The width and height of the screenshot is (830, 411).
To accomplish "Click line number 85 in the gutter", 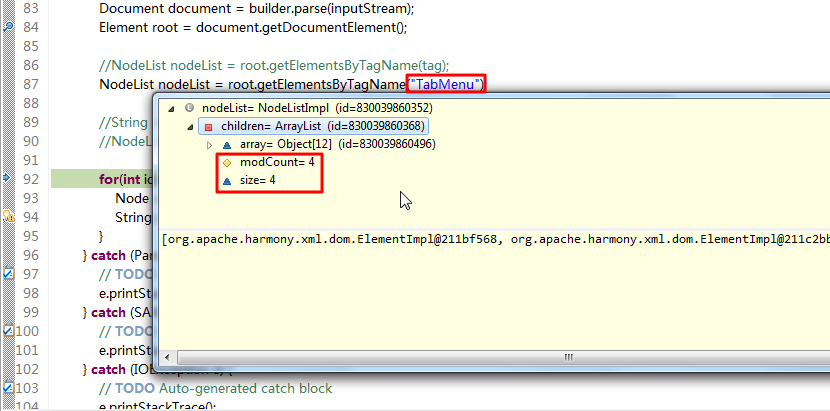I will tap(31, 47).
